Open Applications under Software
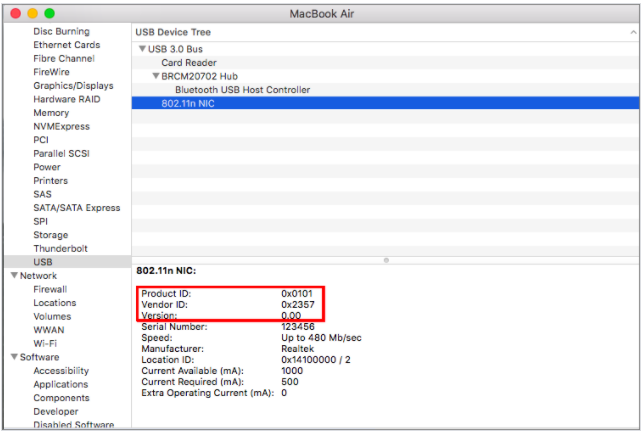This screenshot has width=643, height=431. (60, 384)
